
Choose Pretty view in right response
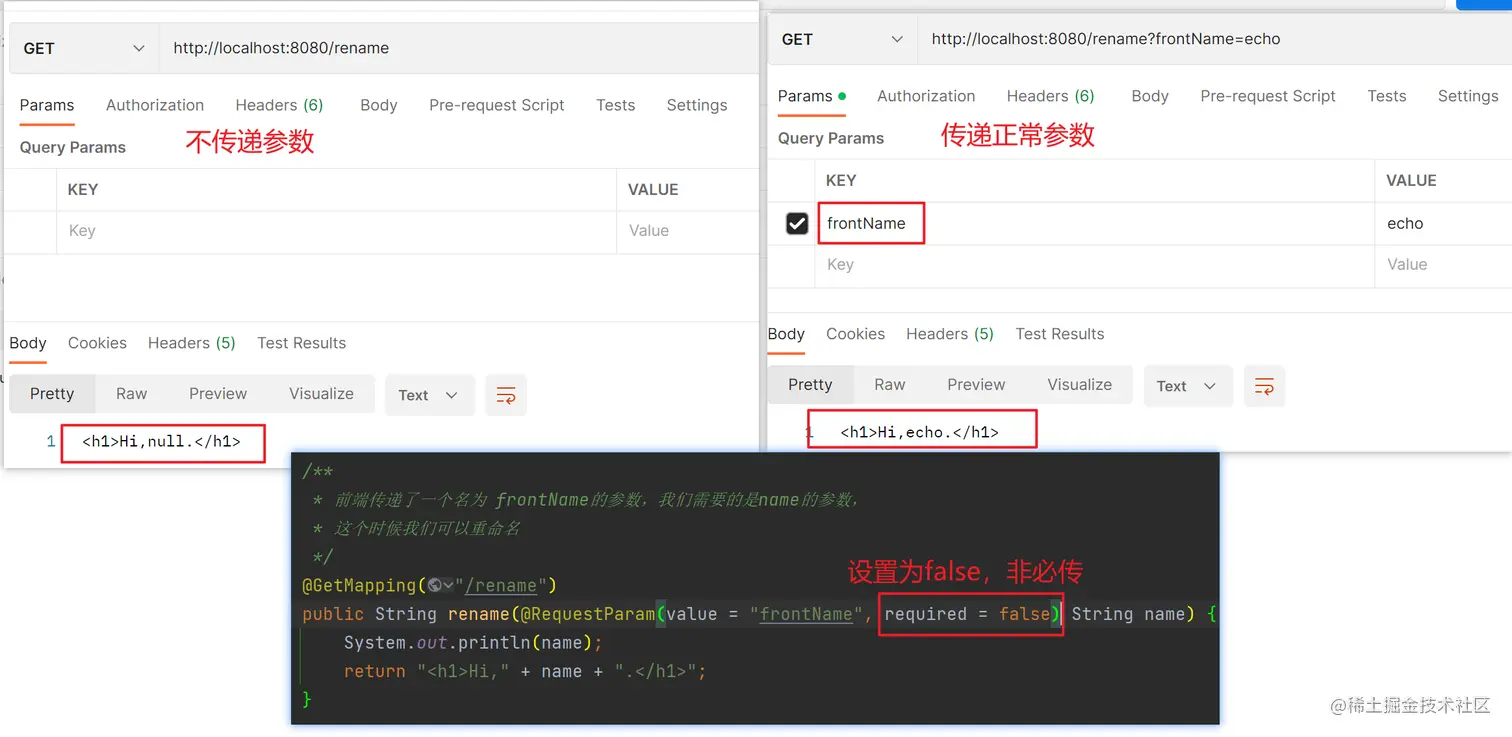[810, 385]
